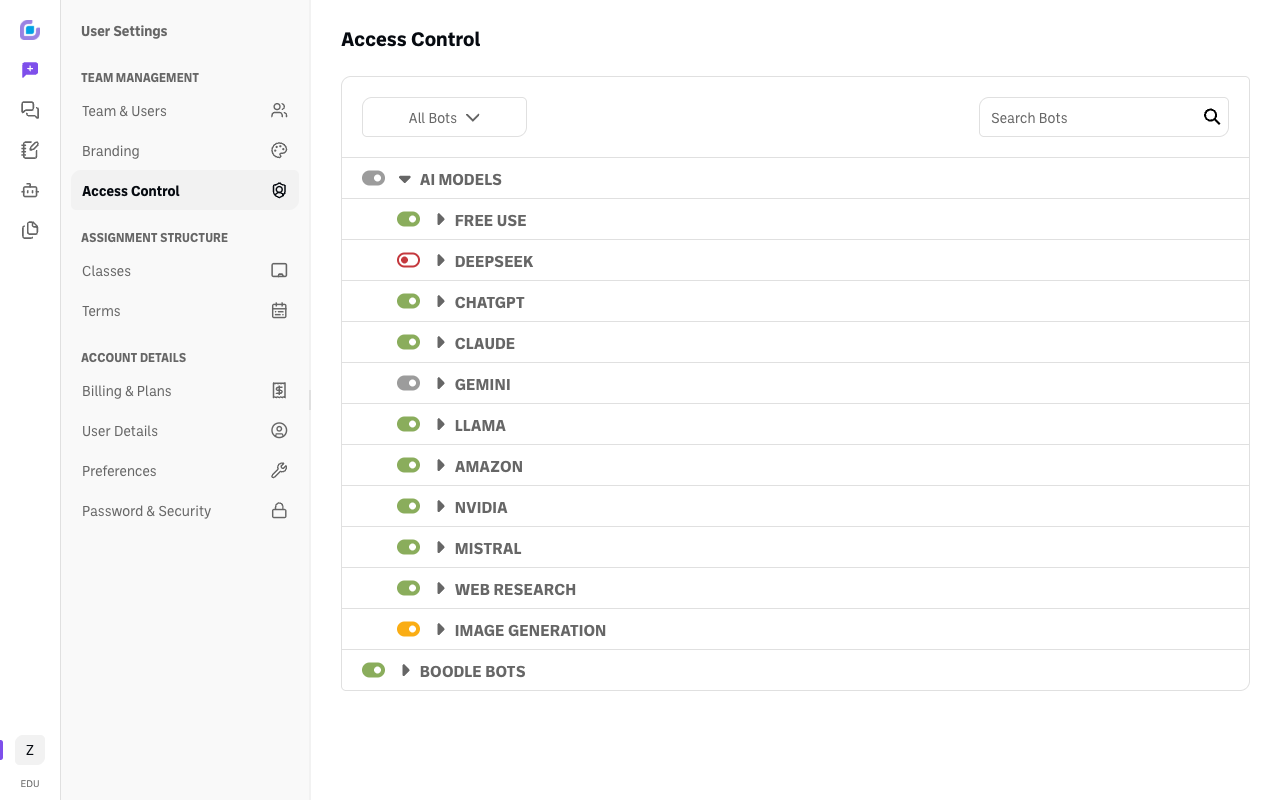Viewport: 1280px width, 800px height.
Task: Expand the FREE USE group arrow
Action: (x=440, y=219)
